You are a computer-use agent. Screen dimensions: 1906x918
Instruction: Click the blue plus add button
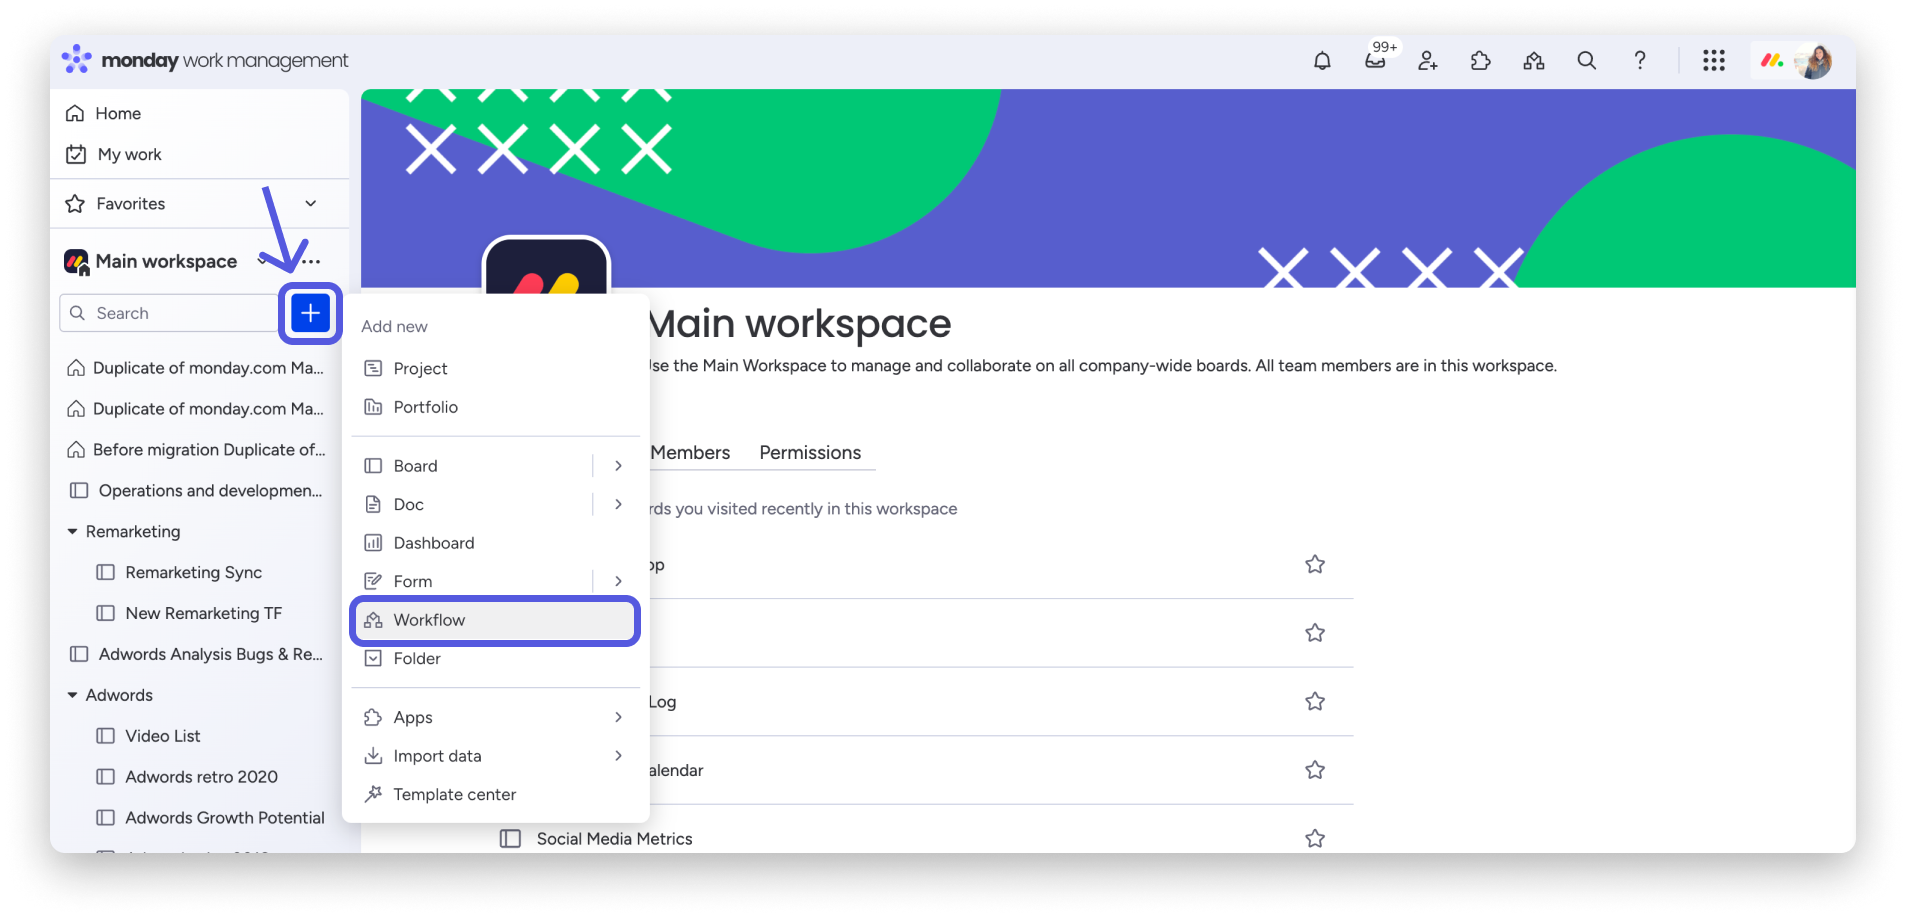[310, 313]
